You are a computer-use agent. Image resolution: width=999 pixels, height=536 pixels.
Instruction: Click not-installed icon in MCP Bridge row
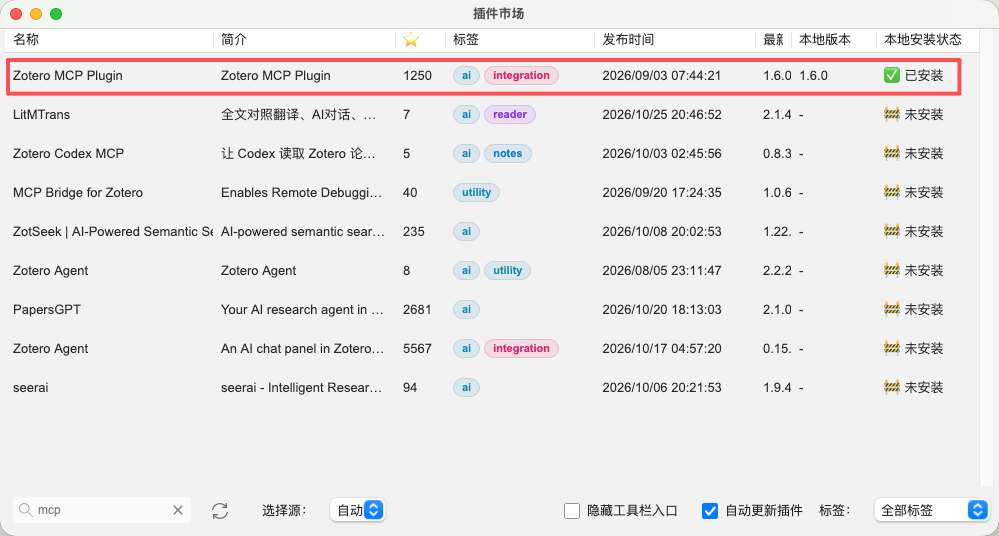click(891, 192)
